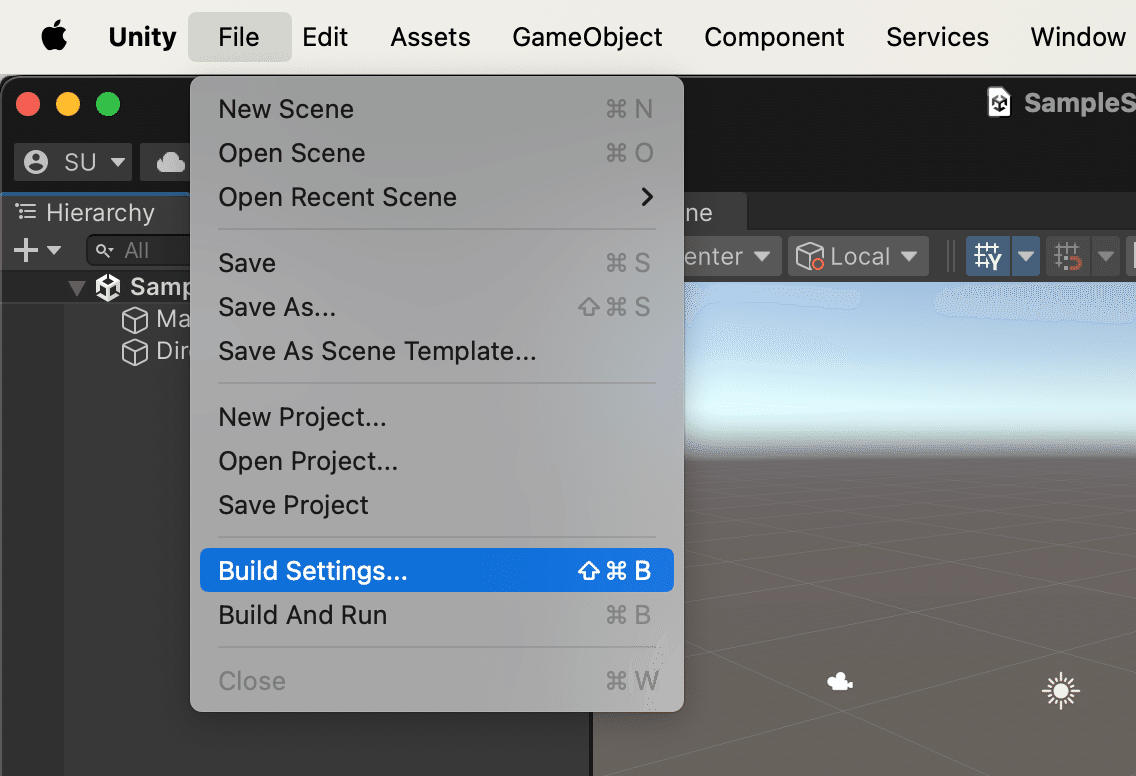Open the GameObject menu
The image size is (1136, 776).
587,37
